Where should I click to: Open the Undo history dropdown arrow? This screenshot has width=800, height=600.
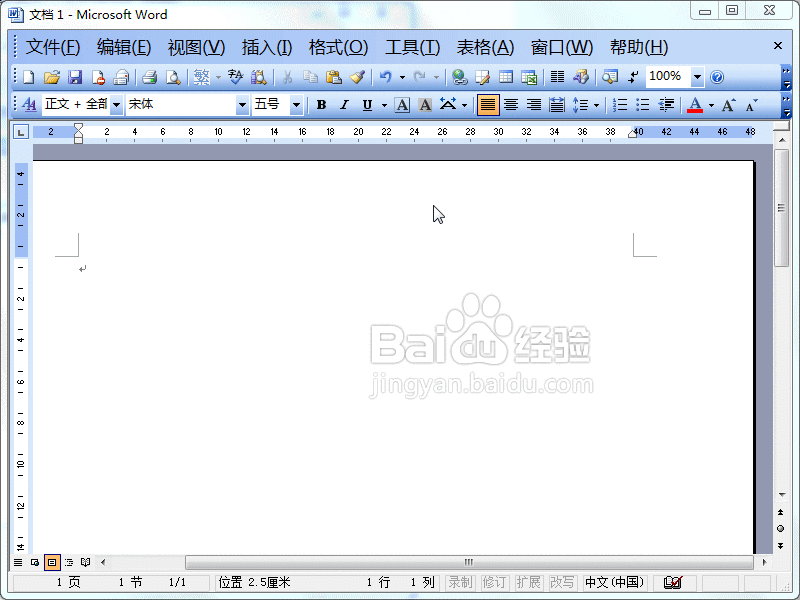pyautogui.click(x=402, y=77)
